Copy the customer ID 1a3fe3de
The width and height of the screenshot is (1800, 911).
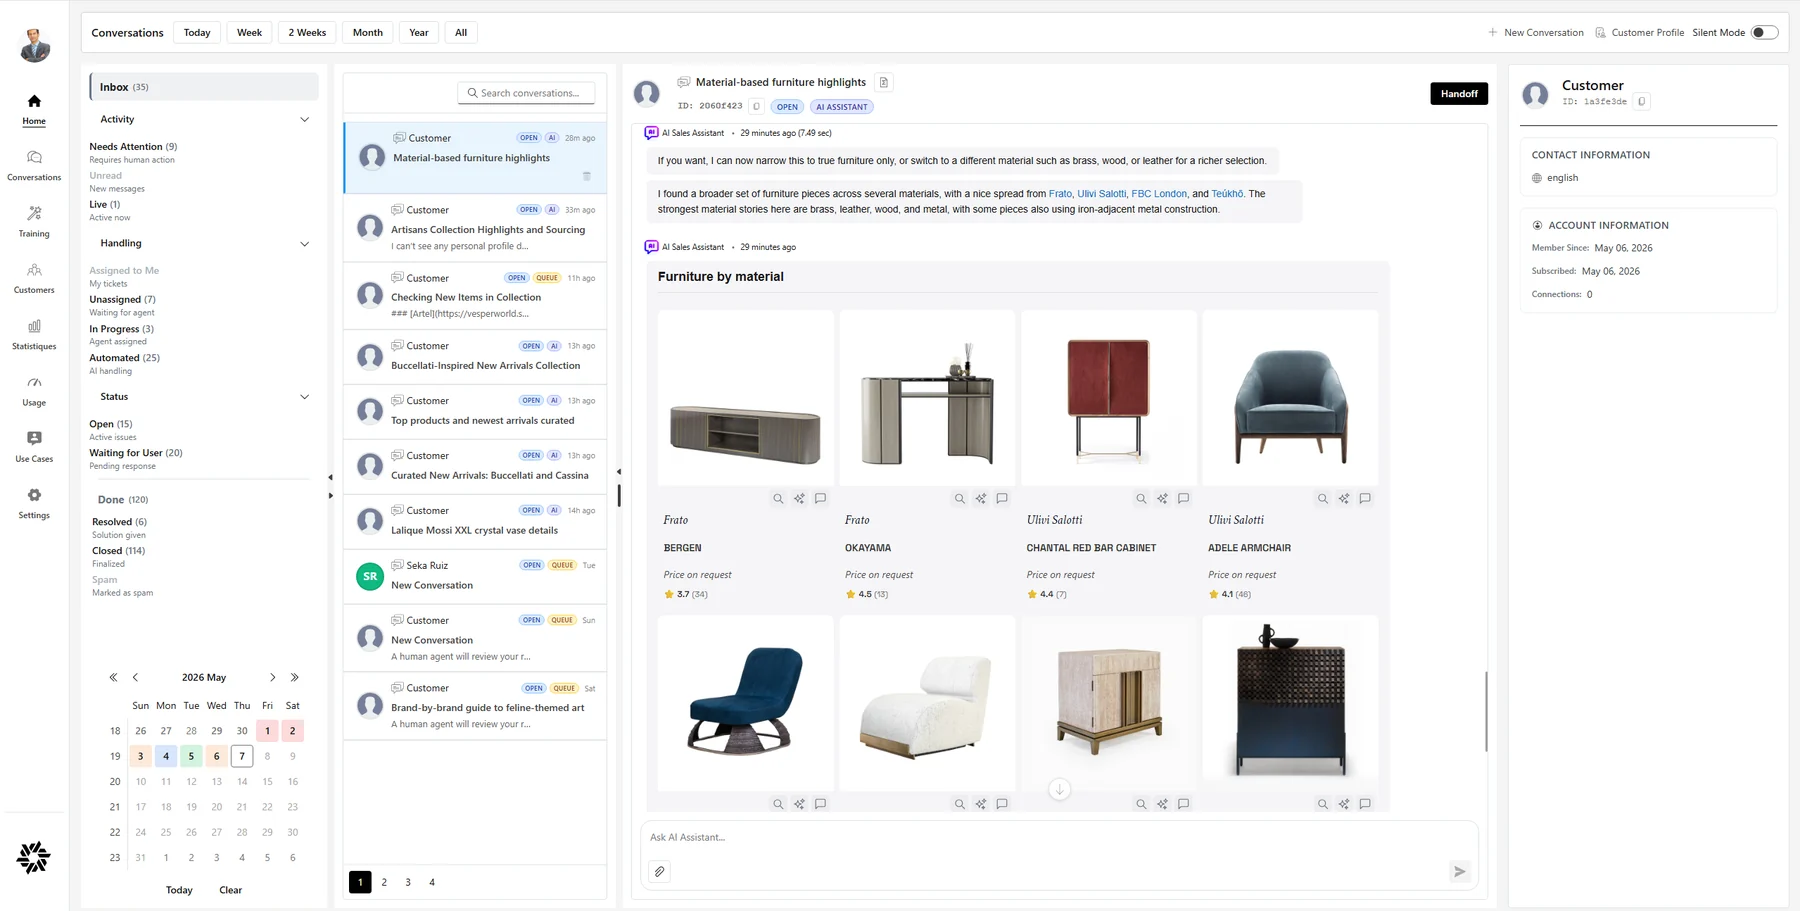1642,101
